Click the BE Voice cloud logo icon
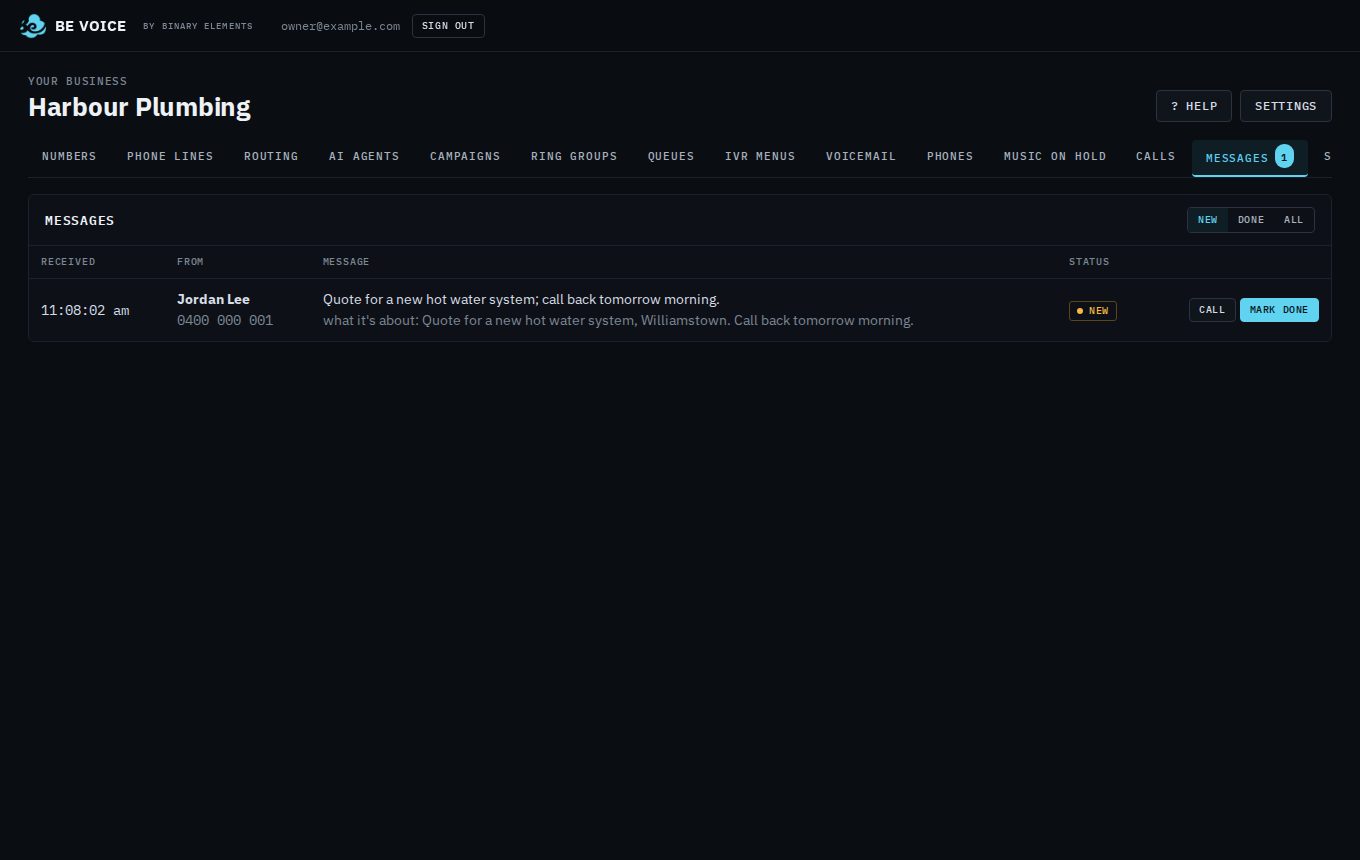Screen dimensions: 1360x860 [33, 26]
